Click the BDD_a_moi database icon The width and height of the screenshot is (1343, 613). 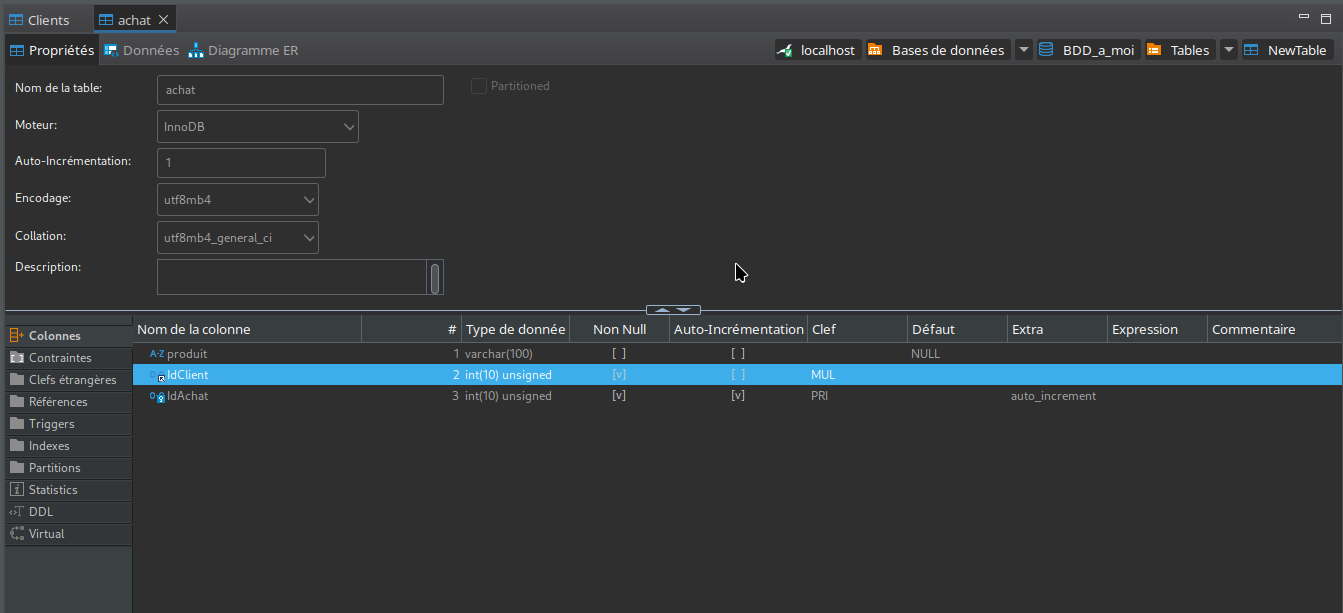1047,50
